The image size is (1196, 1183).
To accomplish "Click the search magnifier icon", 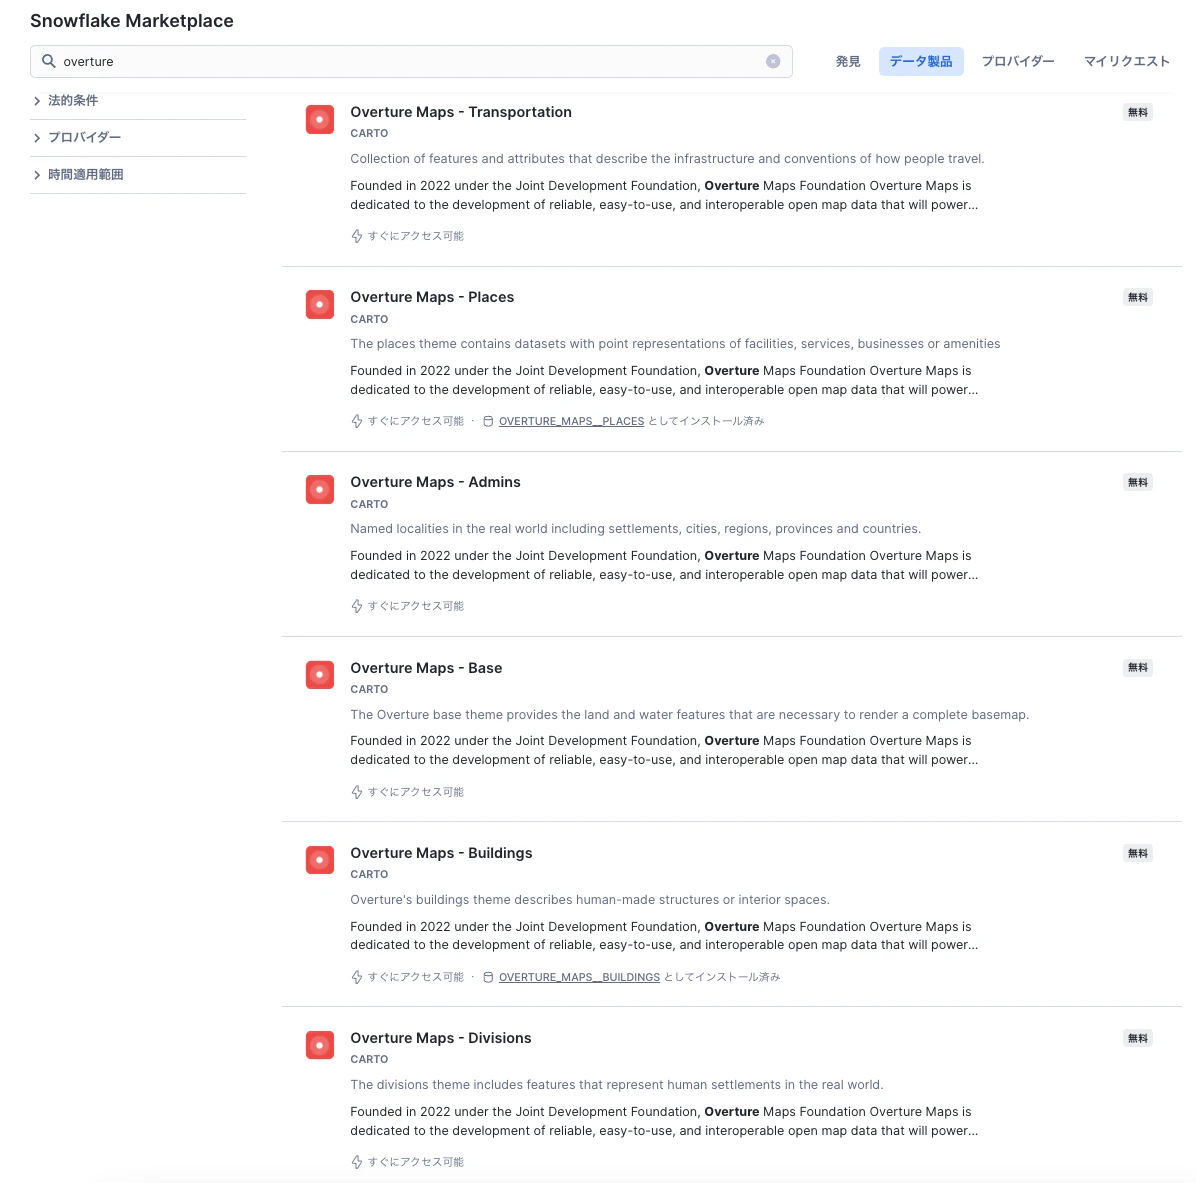I will tap(48, 61).
